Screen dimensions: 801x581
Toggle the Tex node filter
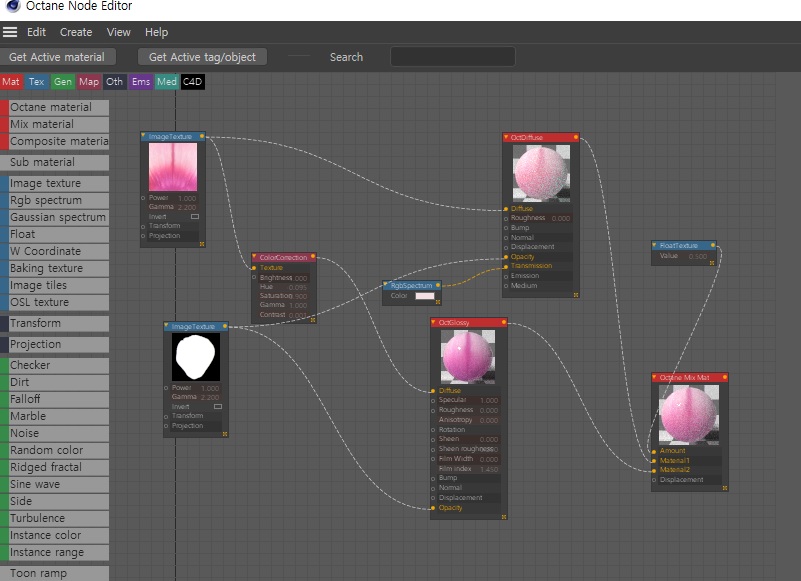36,82
